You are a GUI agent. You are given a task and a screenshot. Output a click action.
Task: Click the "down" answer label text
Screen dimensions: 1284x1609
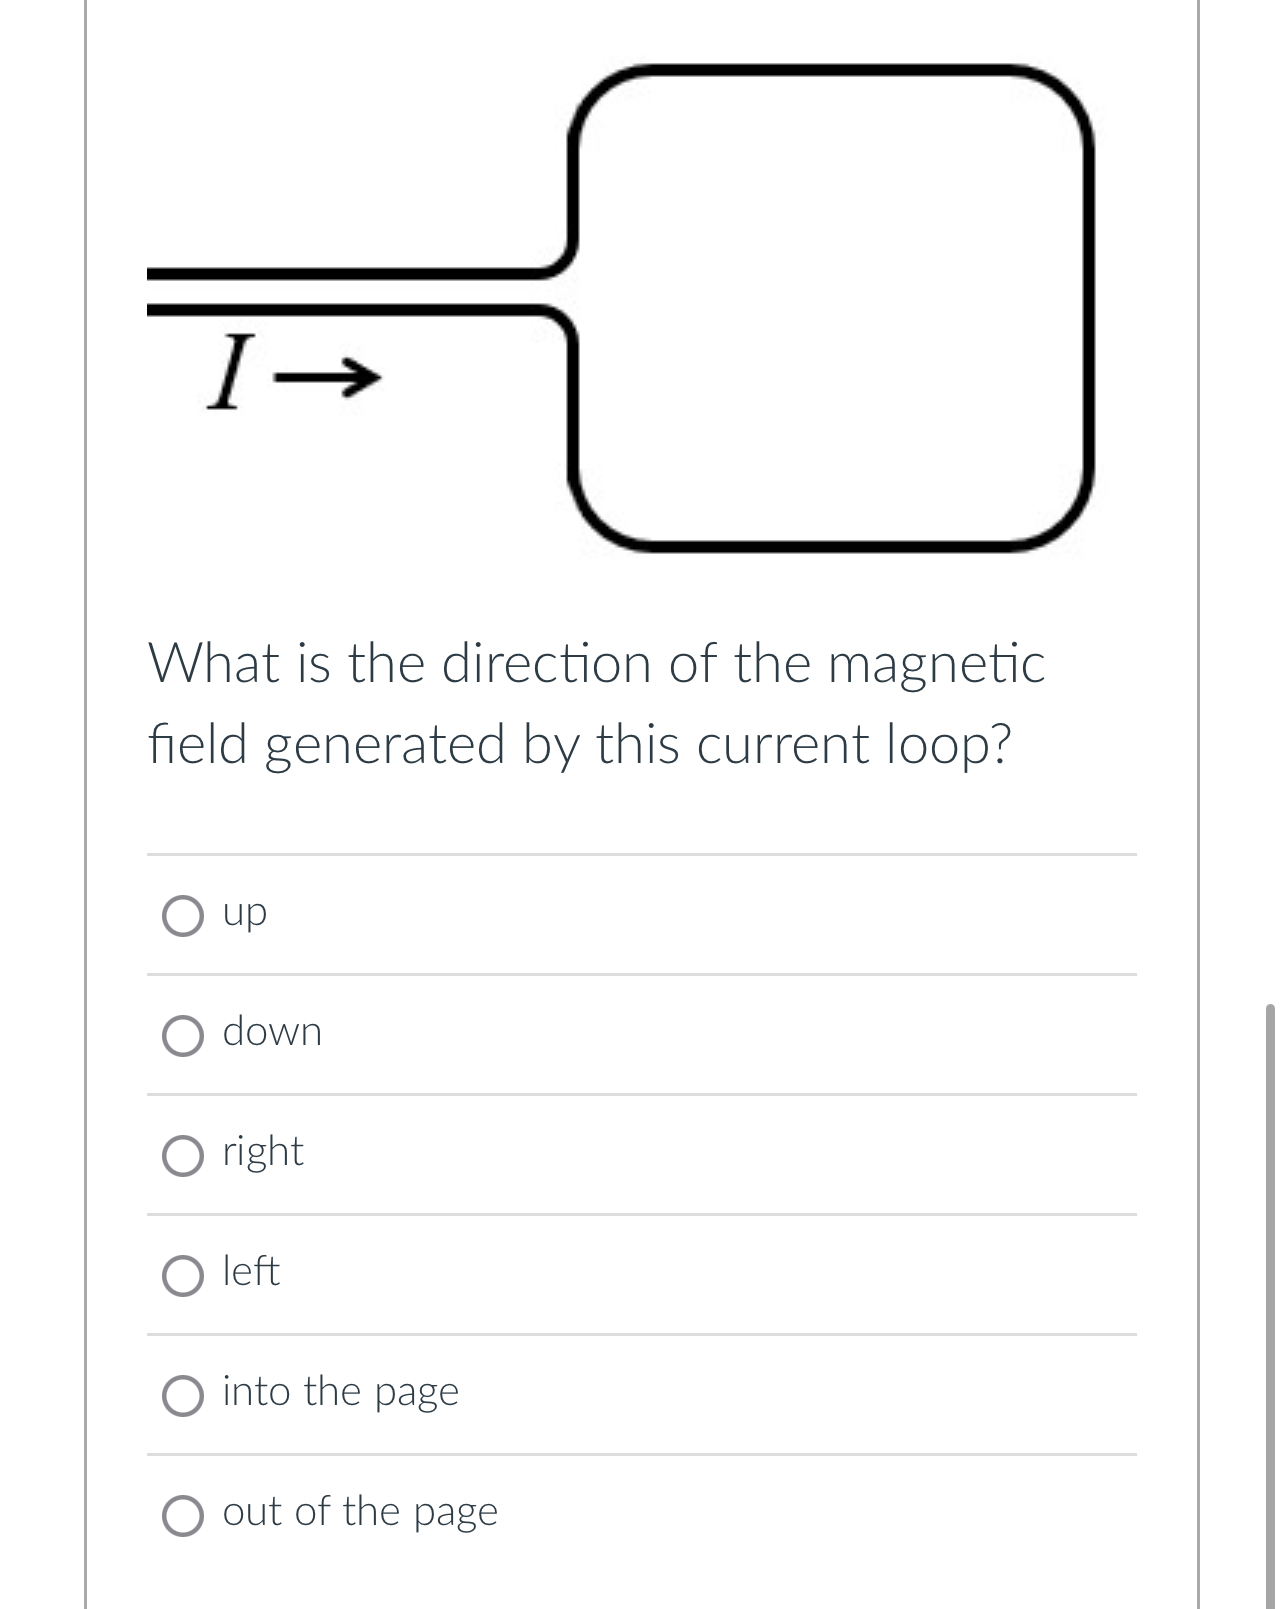point(272,1034)
